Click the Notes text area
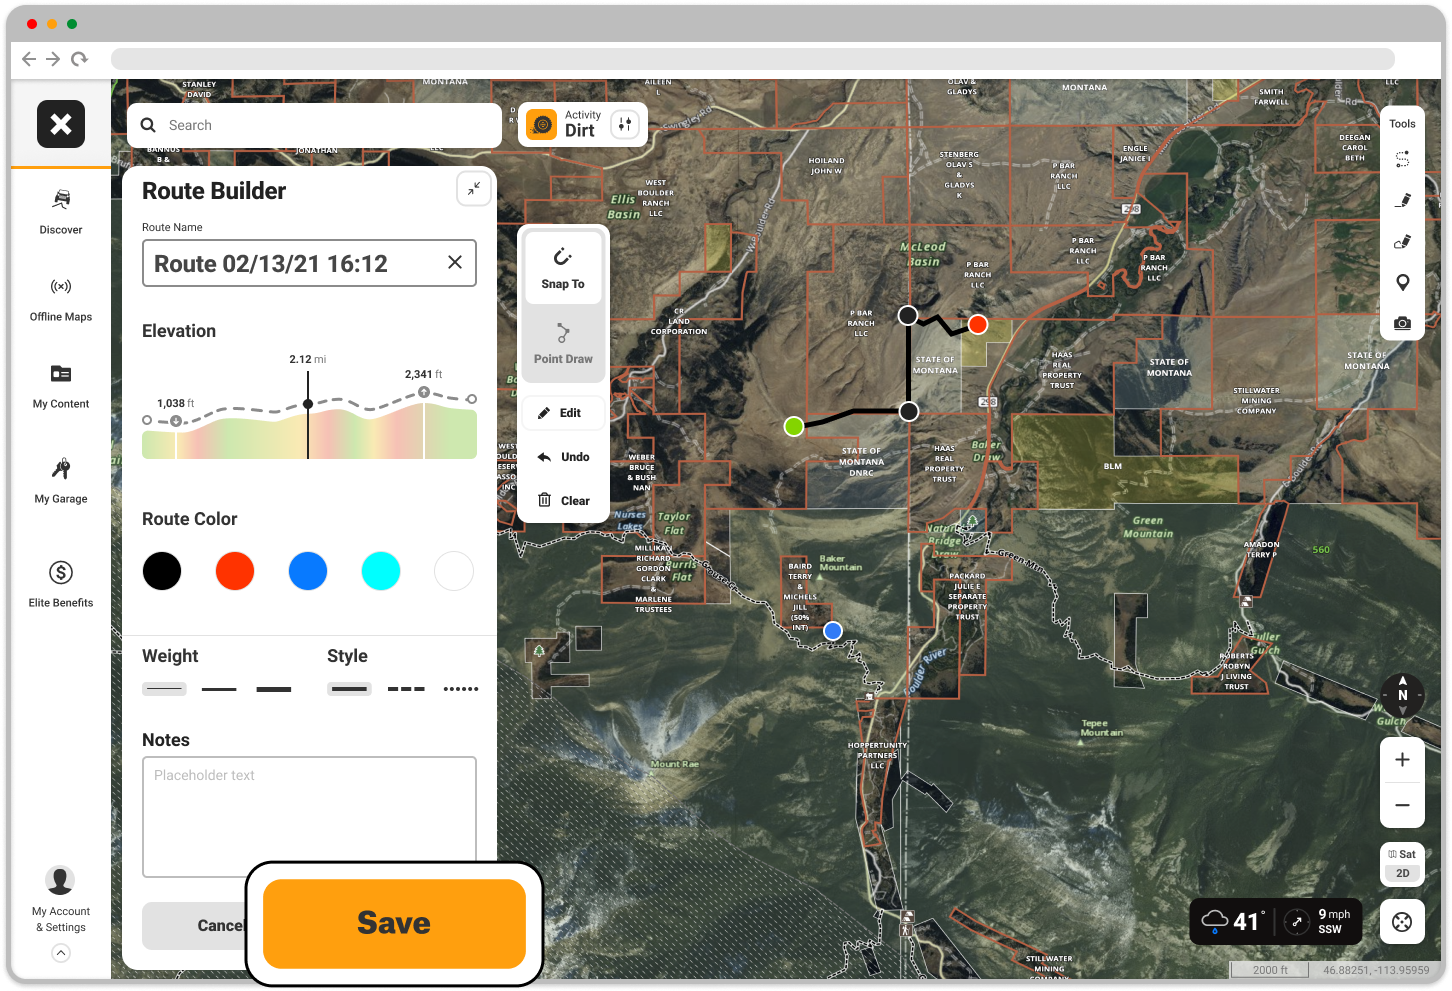The height and width of the screenshot is (991, 1452). [x=309, y=817]
